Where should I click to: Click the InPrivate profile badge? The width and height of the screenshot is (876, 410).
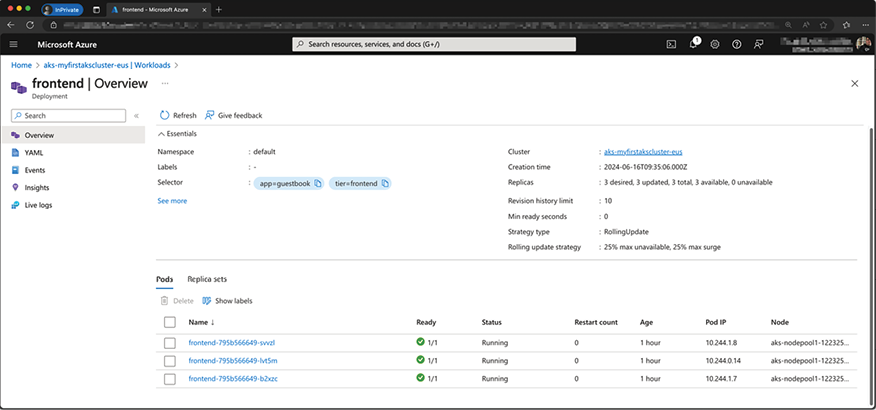point(63,9)
